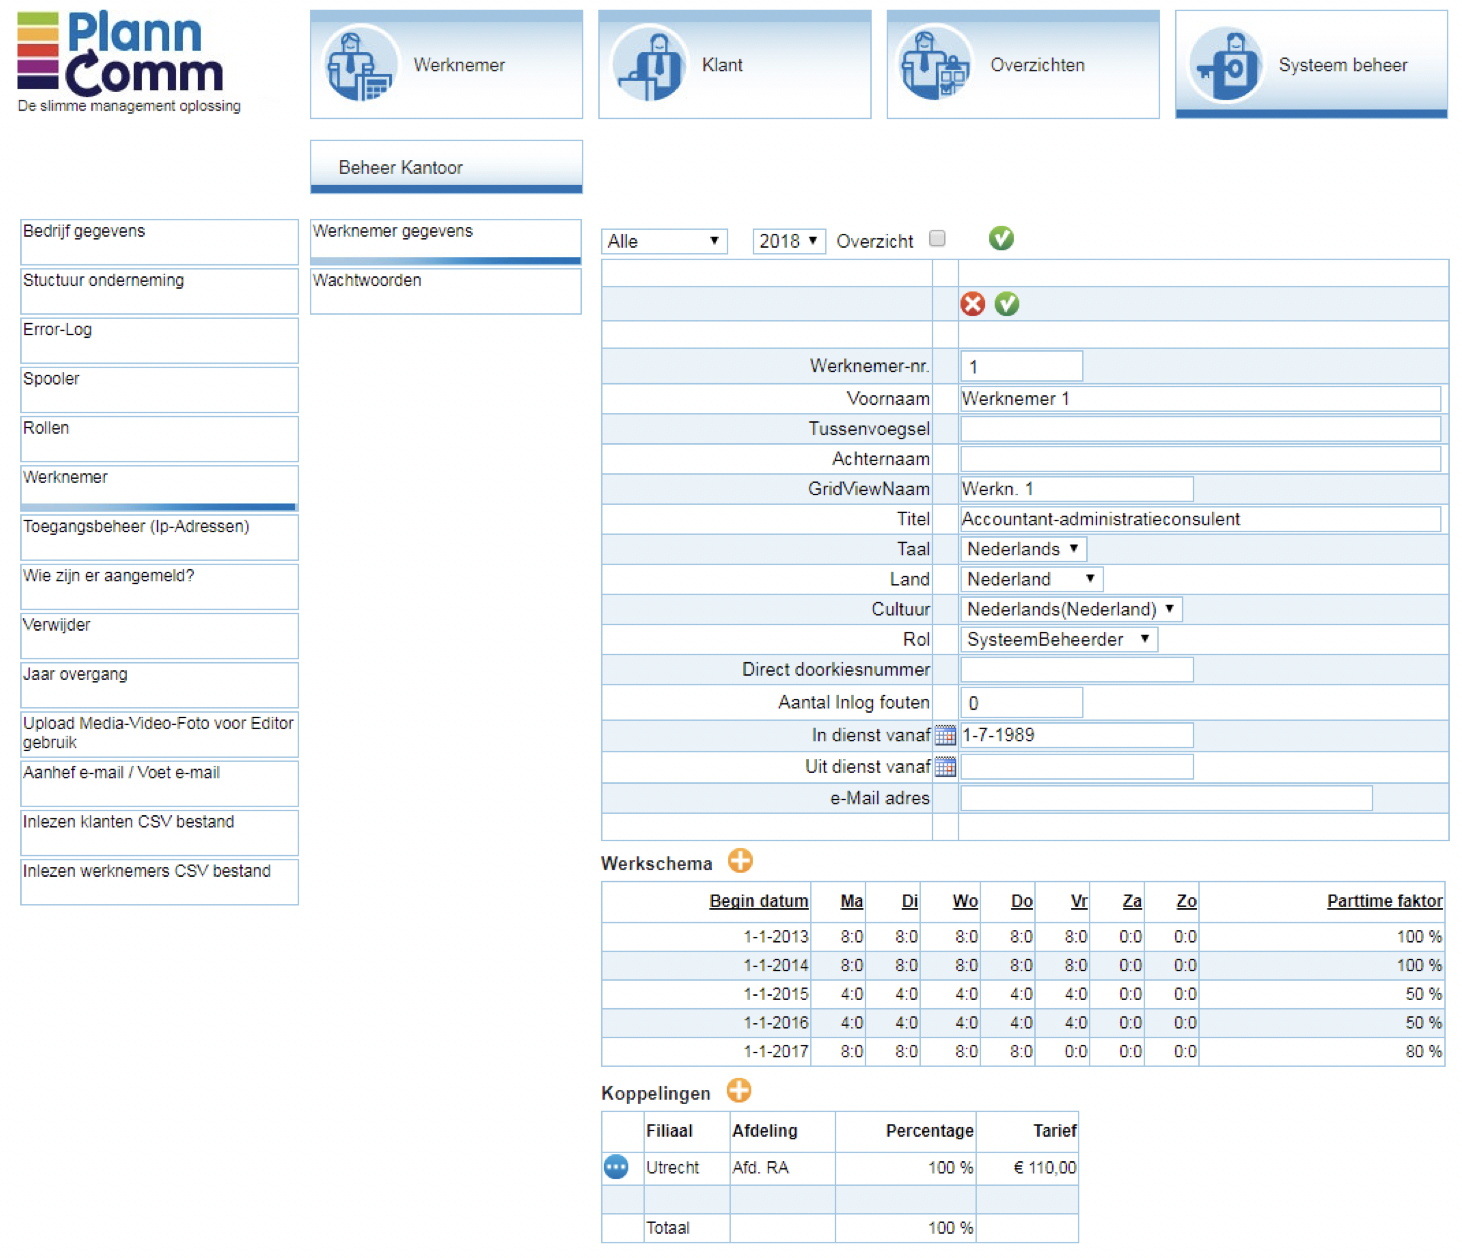Open calendar picker for In dienst vanaf
This screenshot has height=1258, width=1462.
945,736
